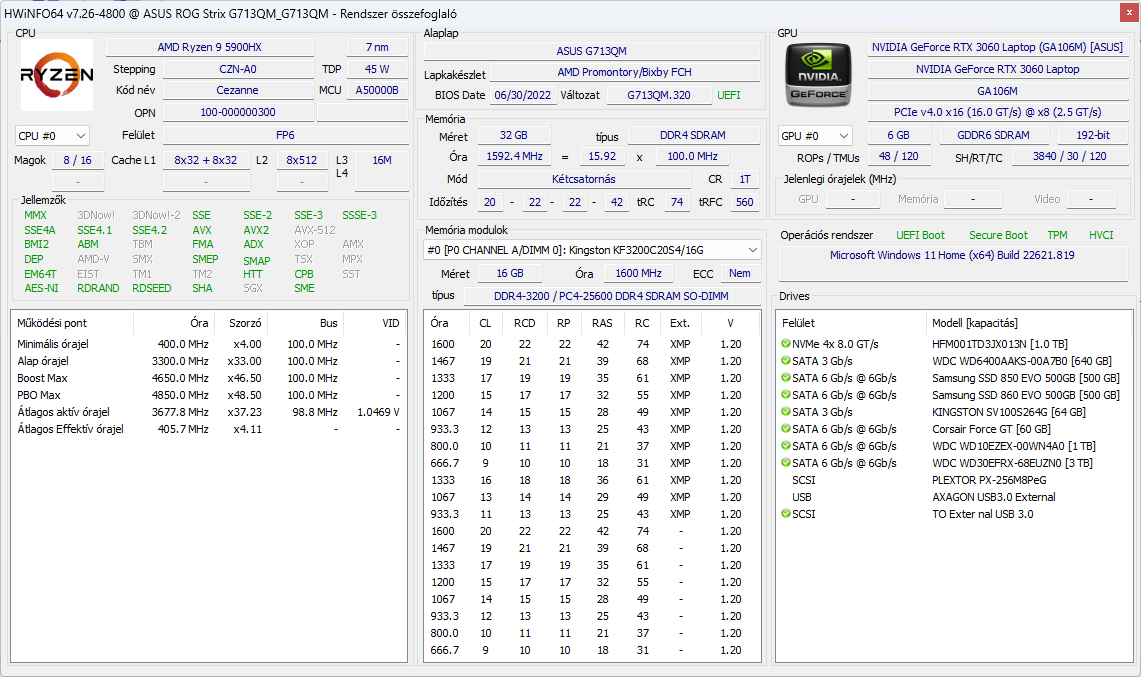Click the TDP 45 W field
This screenshot has height=677, width=1141.
(x=377, y=69)
